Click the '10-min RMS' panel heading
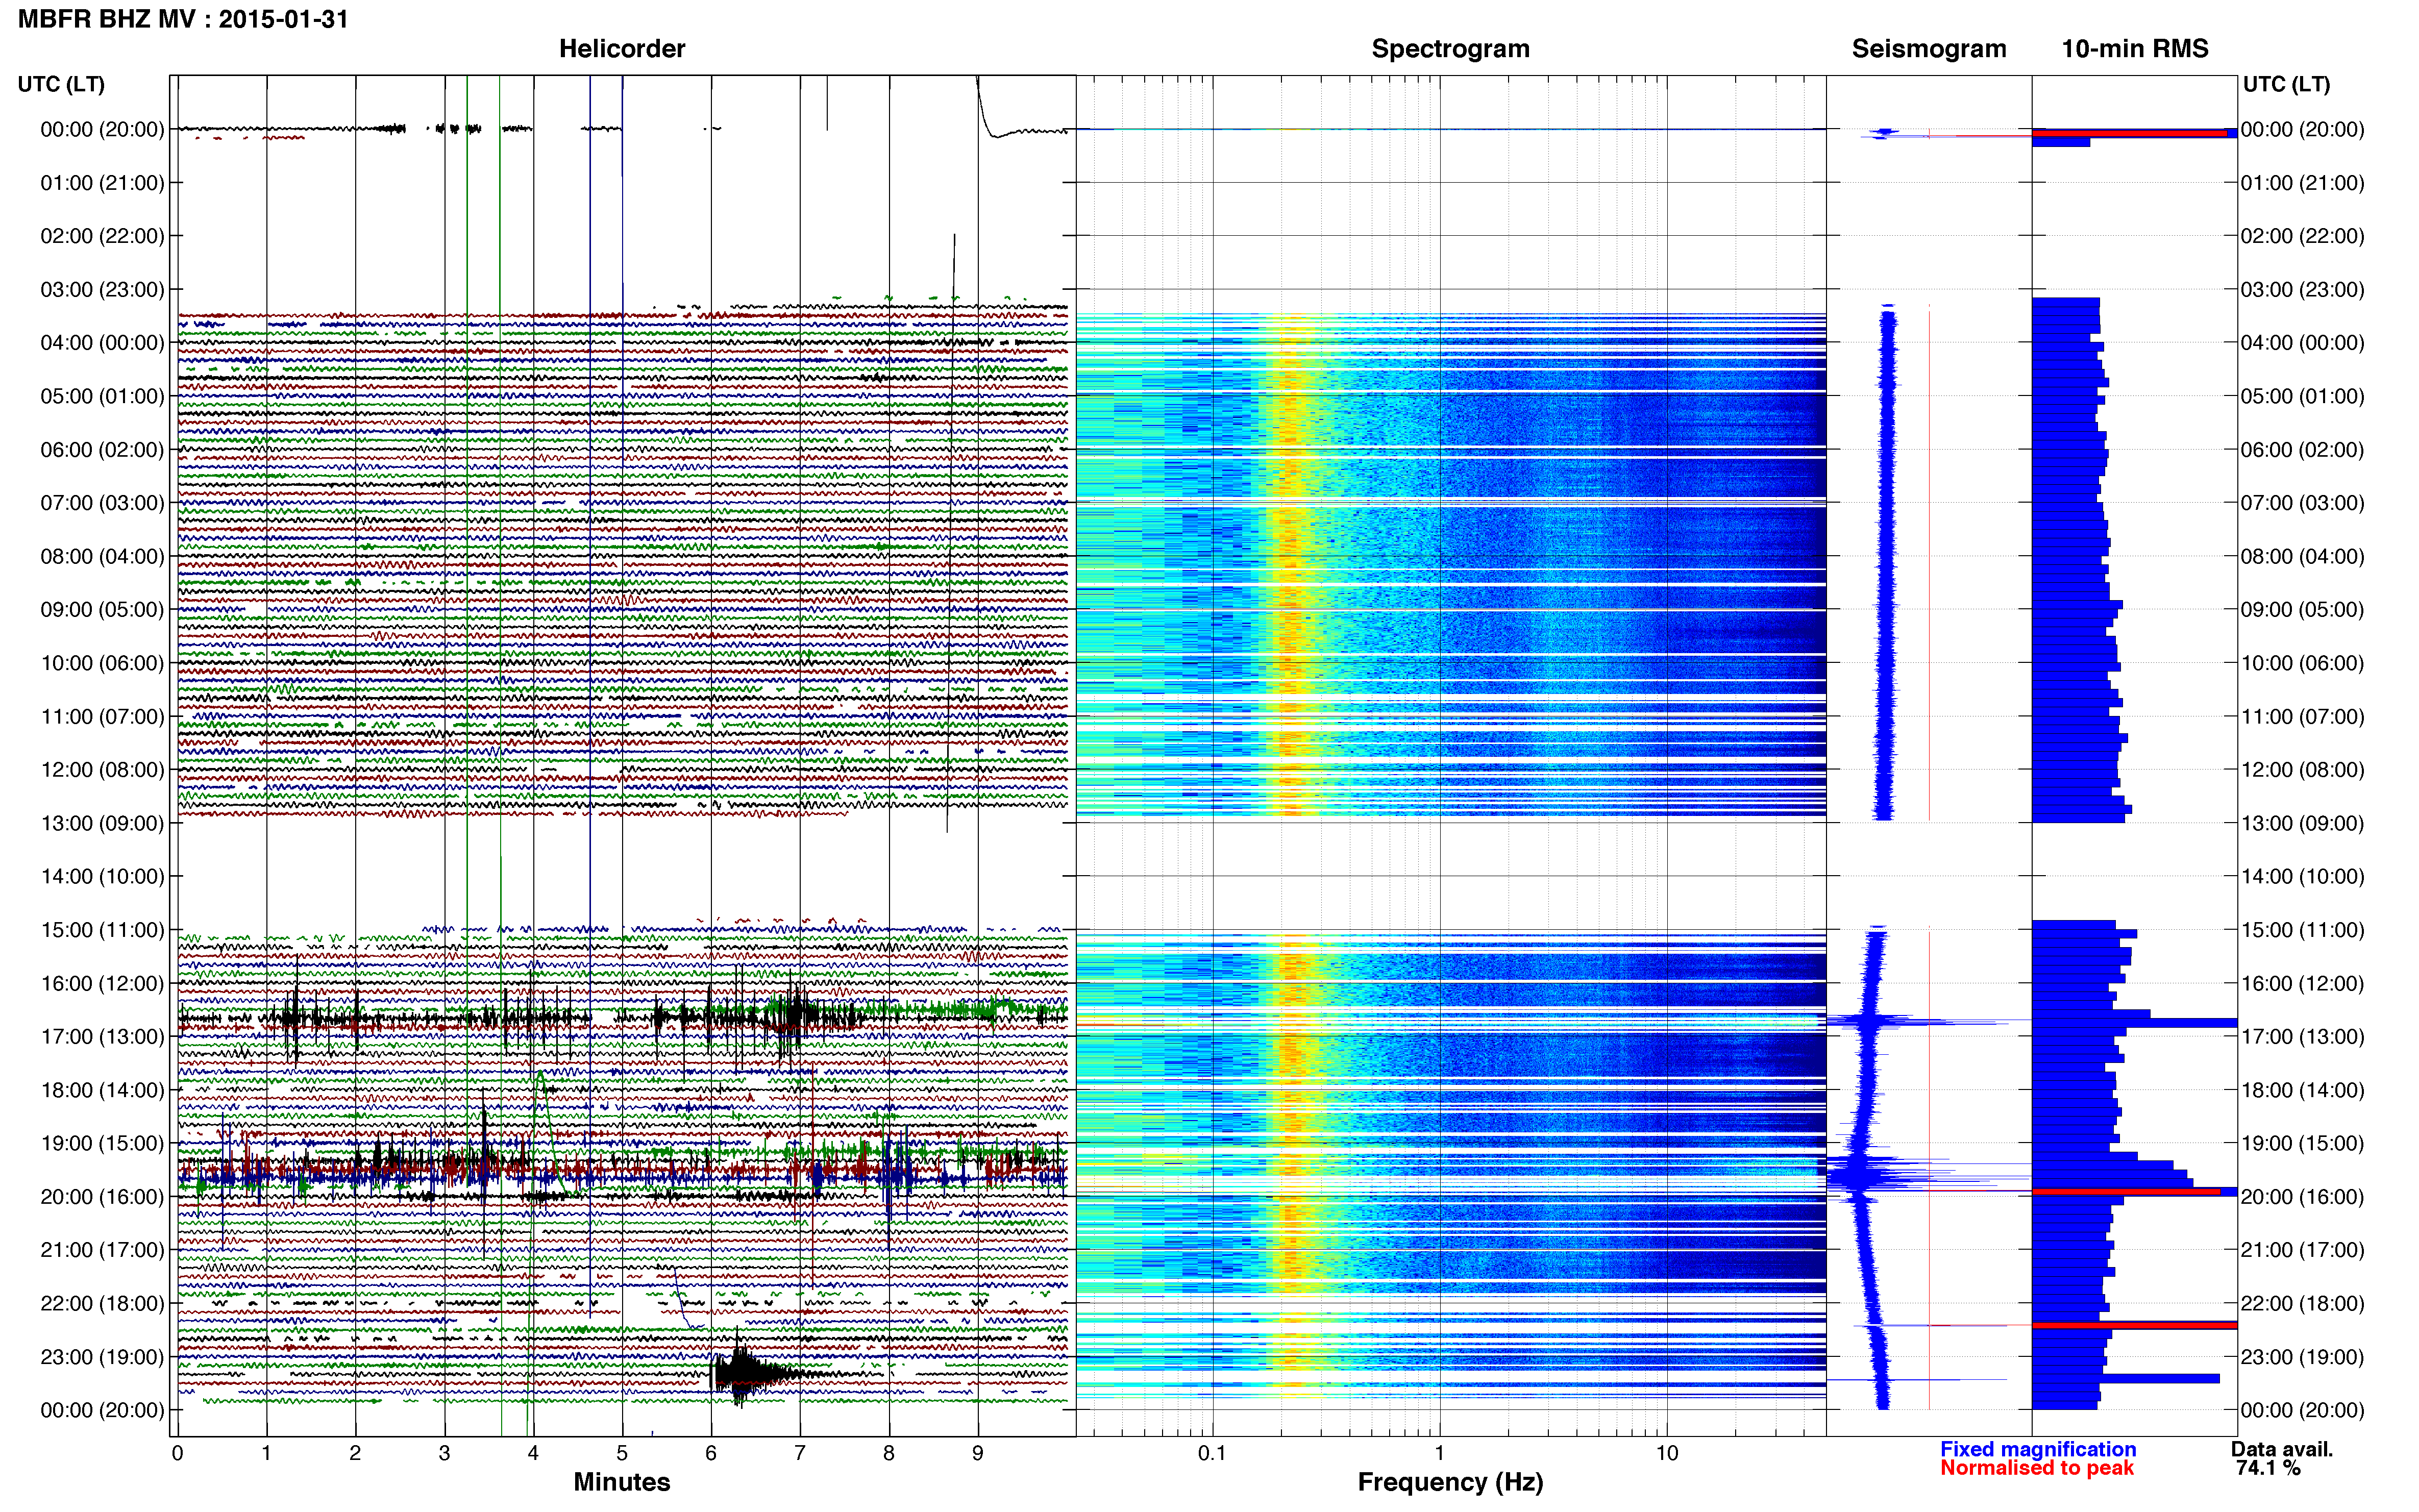Image resolution: width=2419 pixels, height=1512 pixels. (x=2134, y=49)
